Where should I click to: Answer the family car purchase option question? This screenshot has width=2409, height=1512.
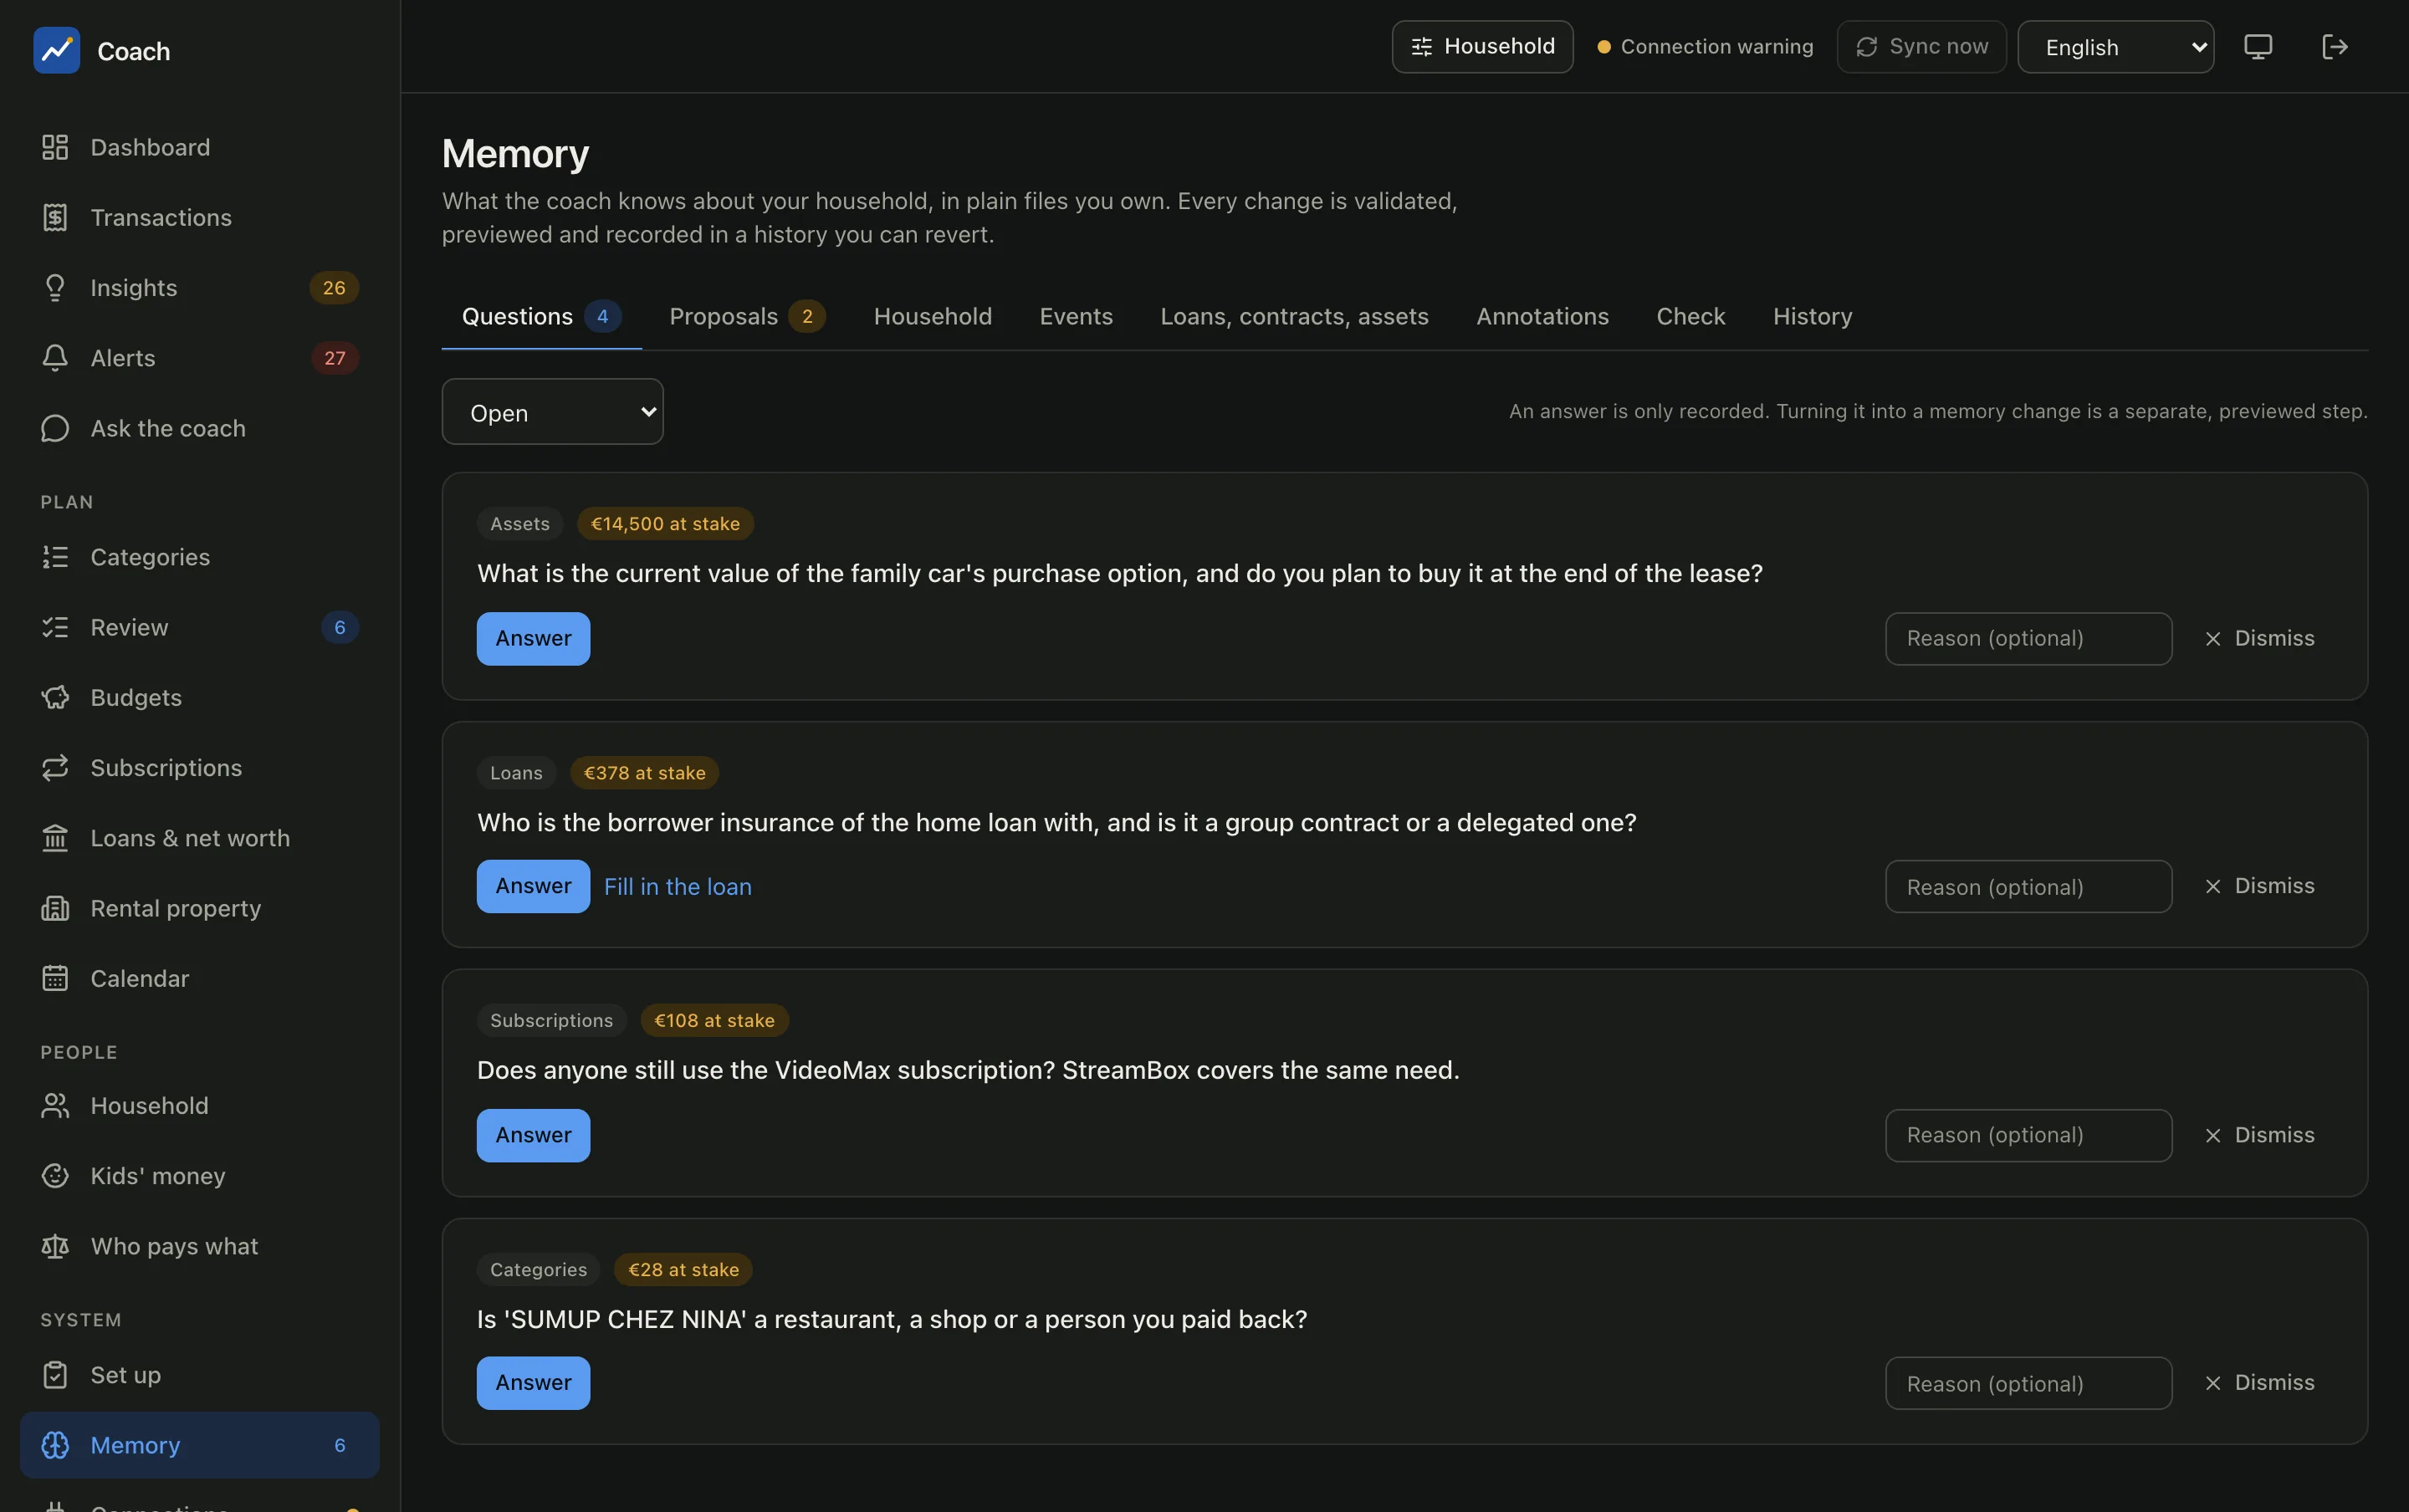[533, 639]
